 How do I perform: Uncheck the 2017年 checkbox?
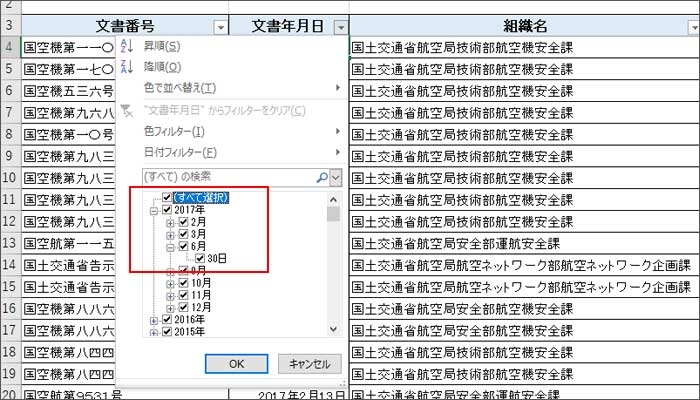166,211
